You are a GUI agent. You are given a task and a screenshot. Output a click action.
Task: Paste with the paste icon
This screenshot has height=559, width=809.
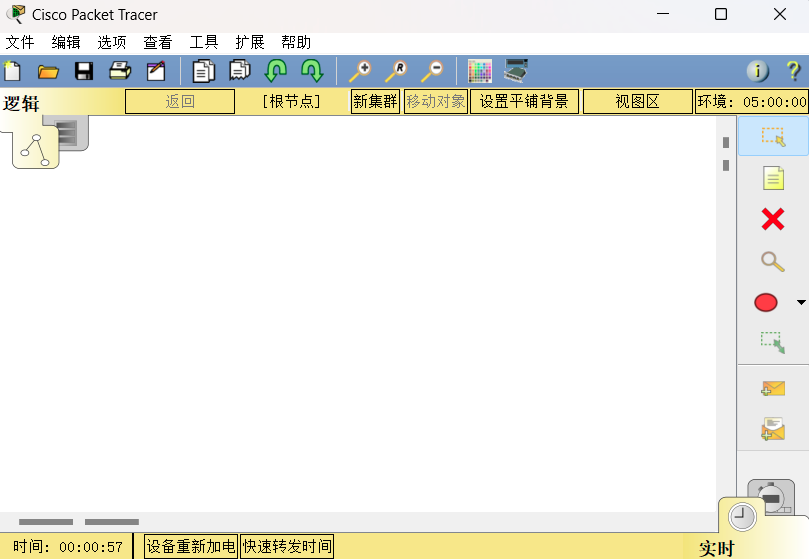click(240, 71)
